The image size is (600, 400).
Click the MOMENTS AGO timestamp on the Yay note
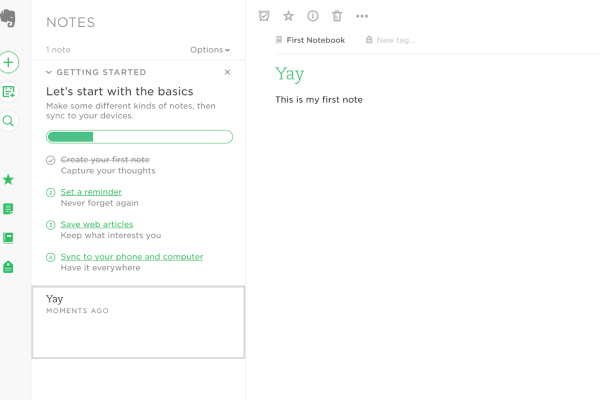(x=77, y=310)
